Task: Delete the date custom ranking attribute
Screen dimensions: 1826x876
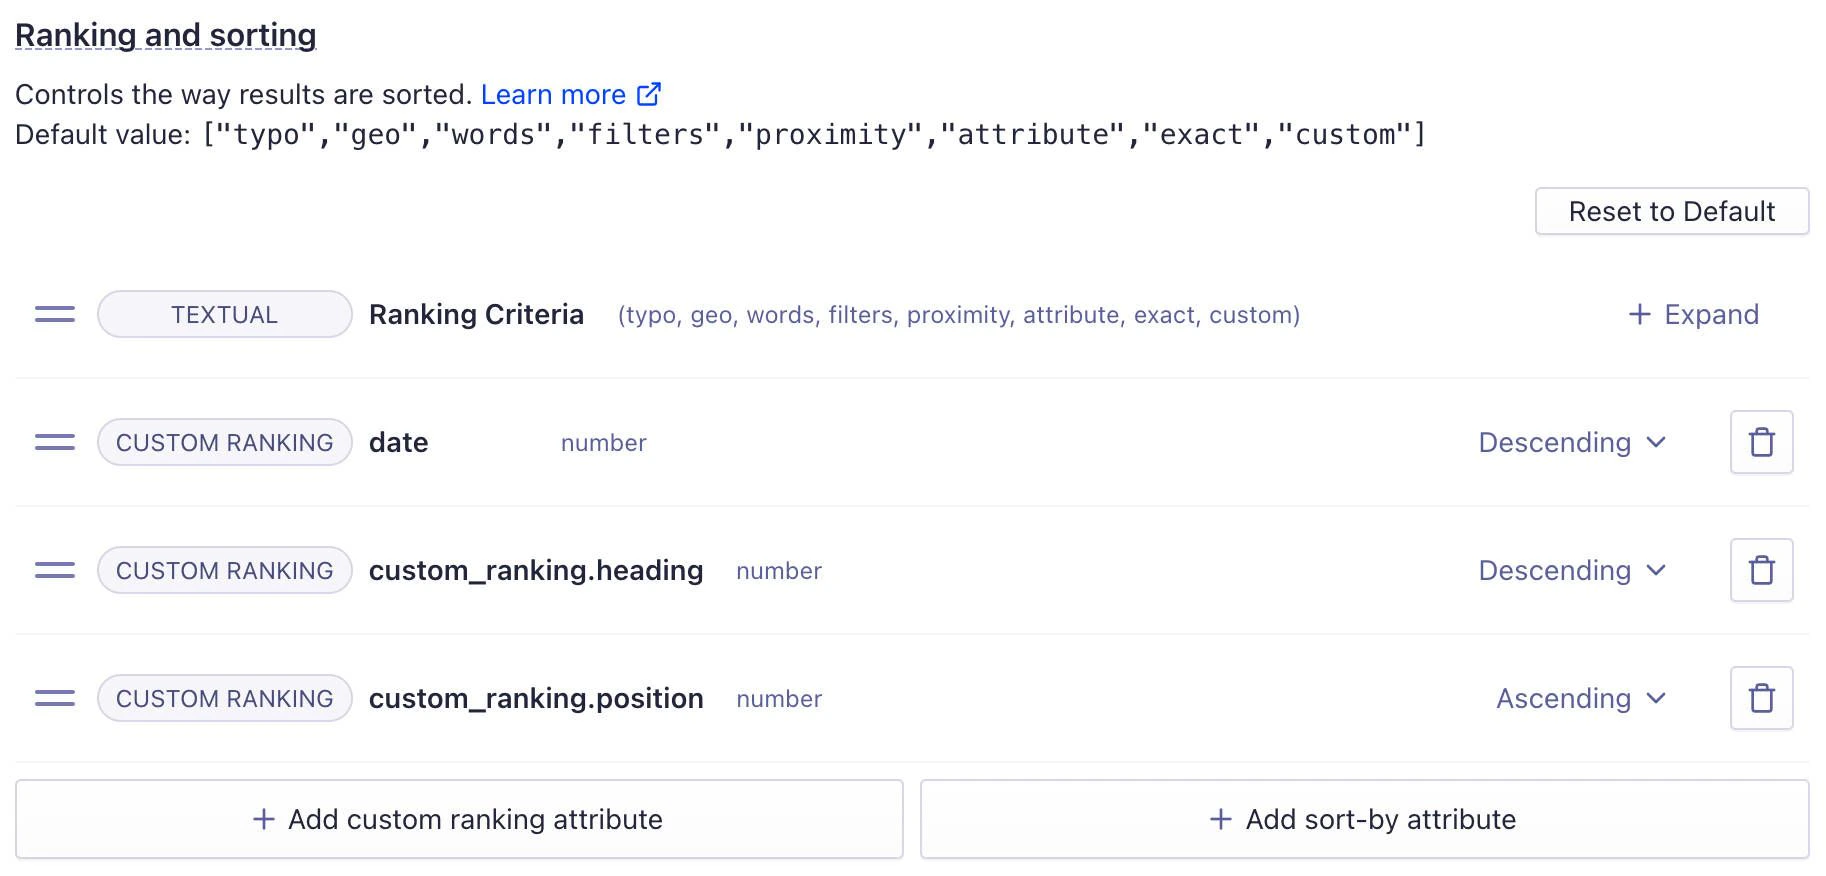Action: [1761, 442]
